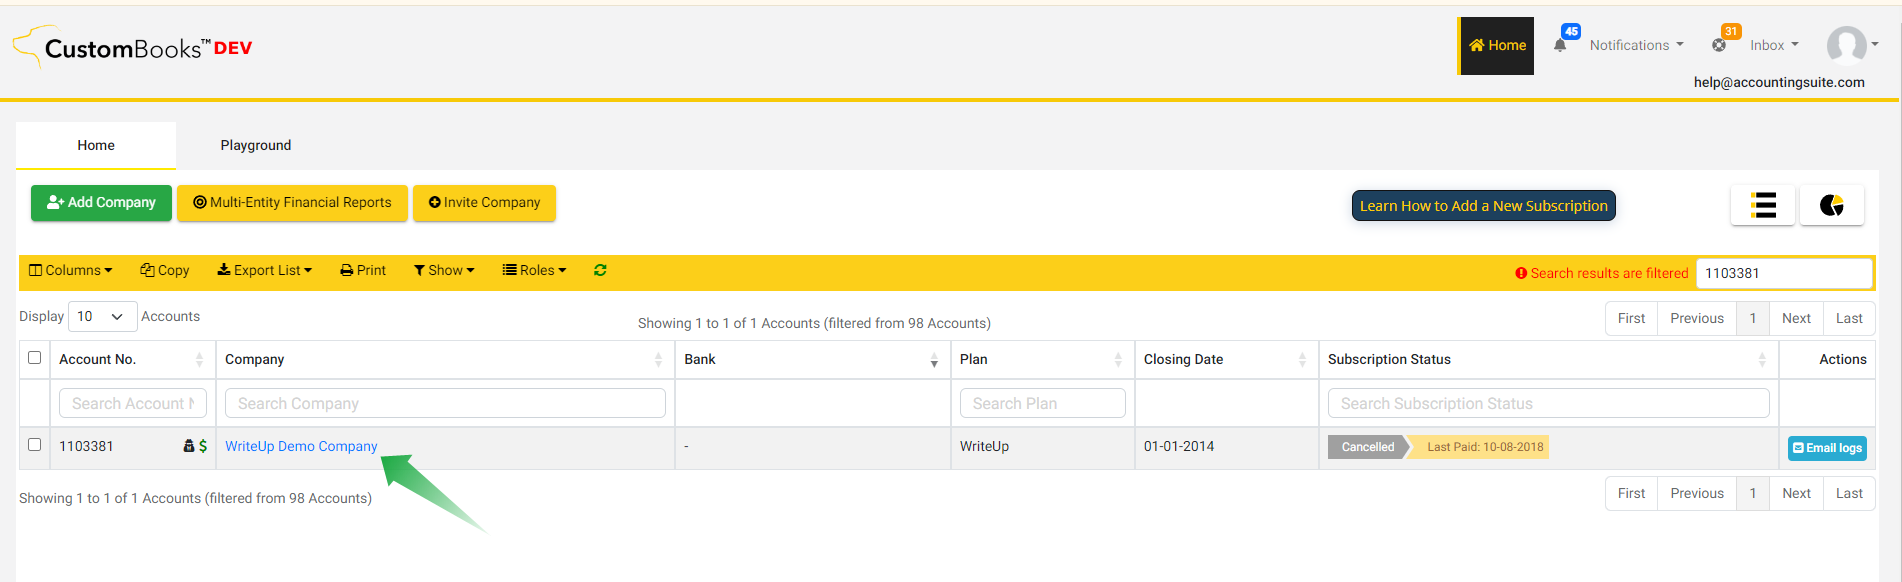Viewport: 1902px width, 582px height.
Task: Sort by Subscription Status column arrows
Action: (x=1762, y=360)
